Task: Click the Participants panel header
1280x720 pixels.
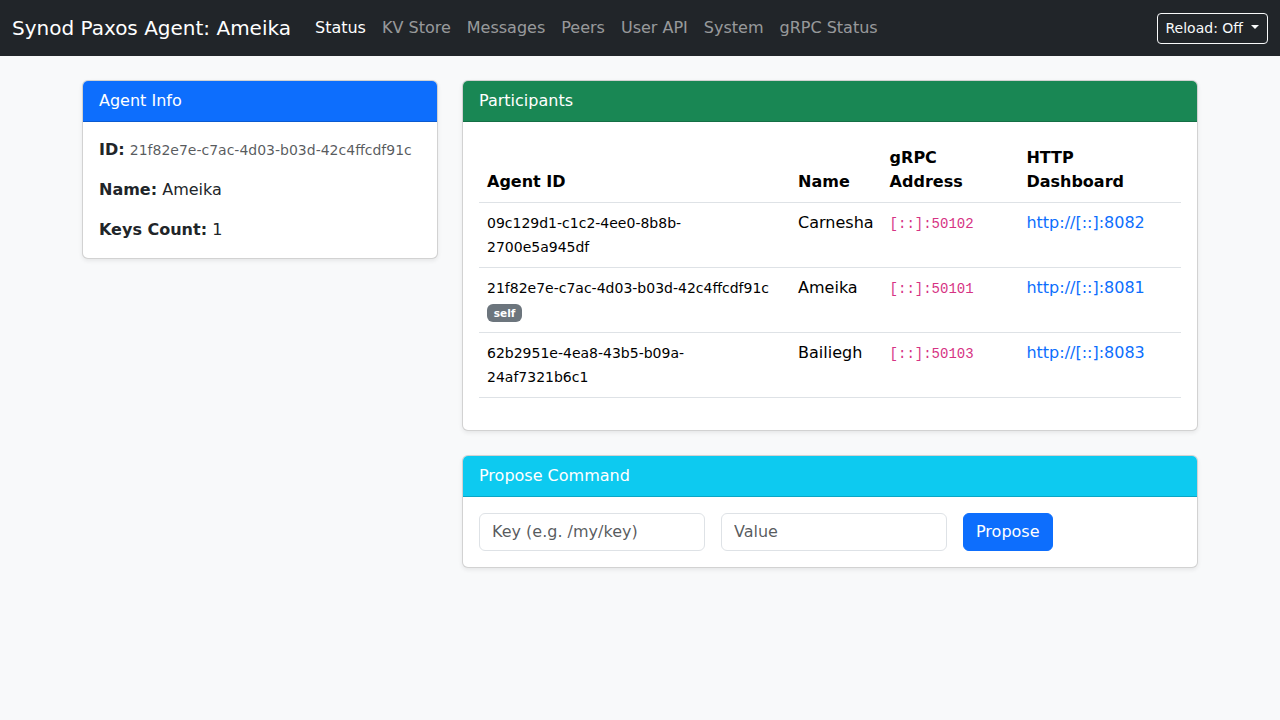Action: coord(525,101)
